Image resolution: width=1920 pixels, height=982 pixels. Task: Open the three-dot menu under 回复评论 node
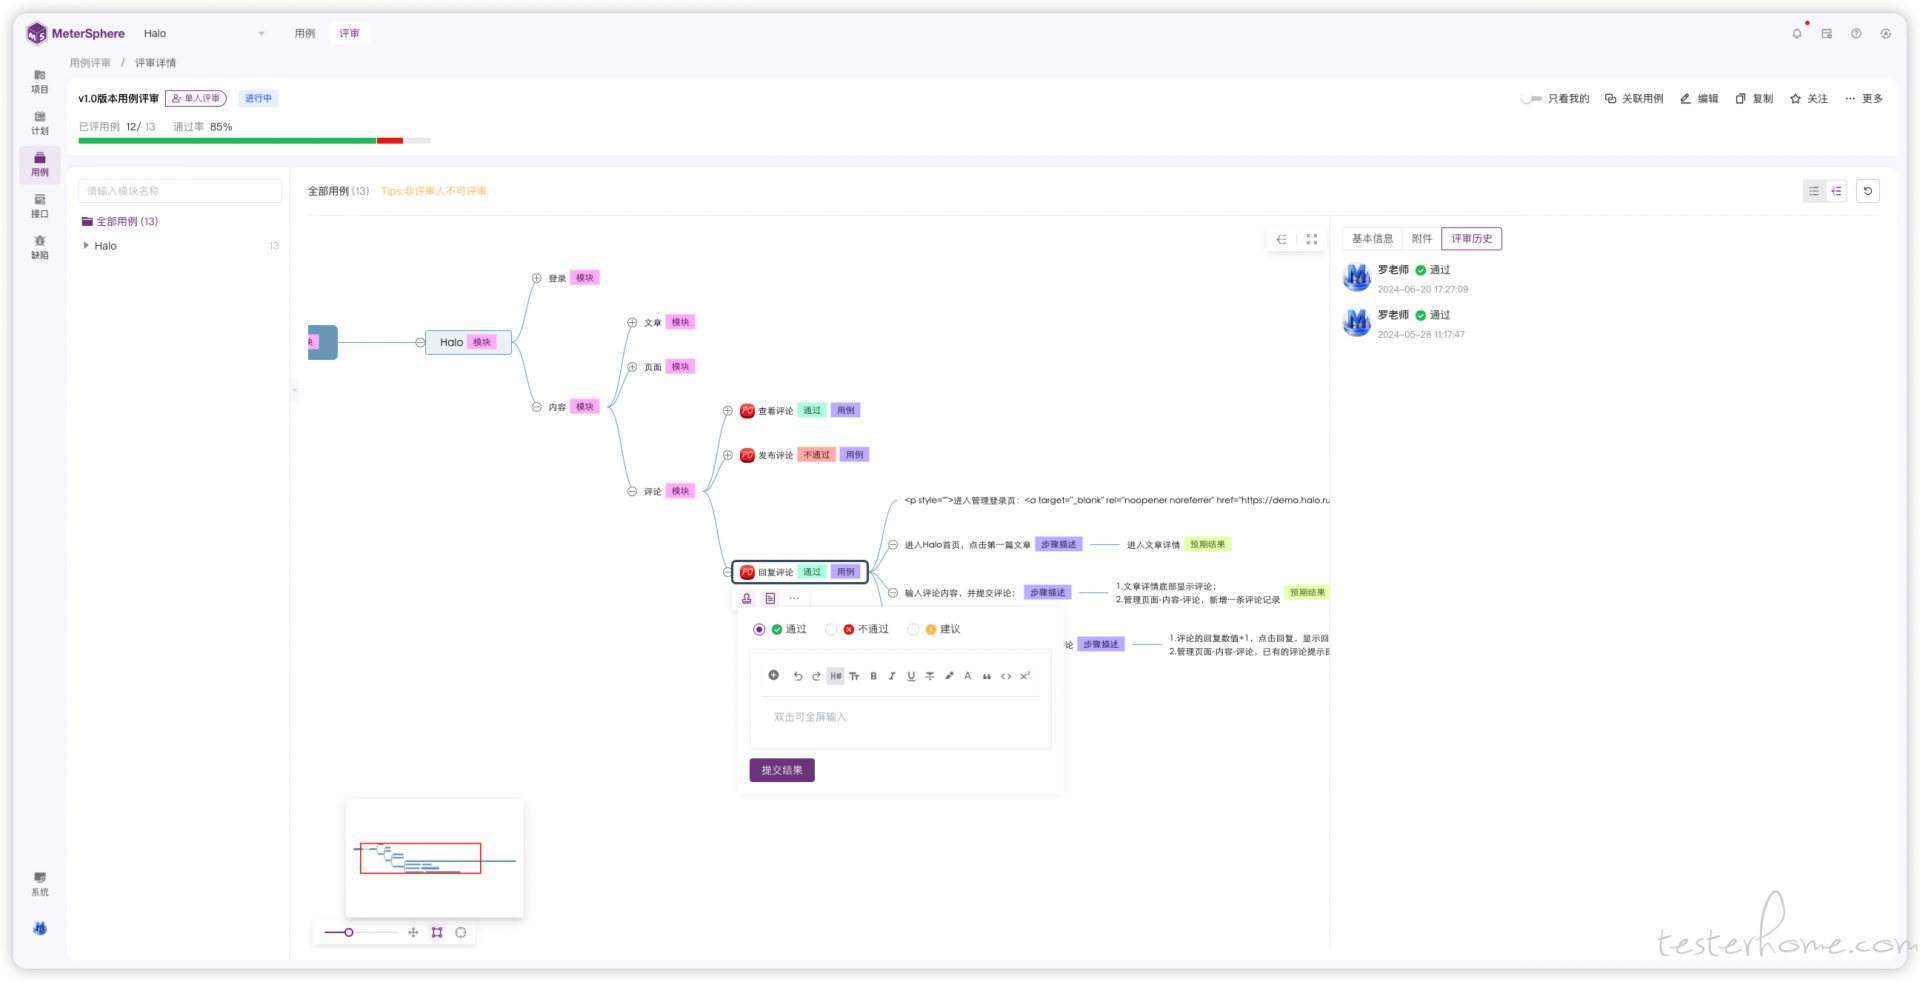click(x=794, y=598)
